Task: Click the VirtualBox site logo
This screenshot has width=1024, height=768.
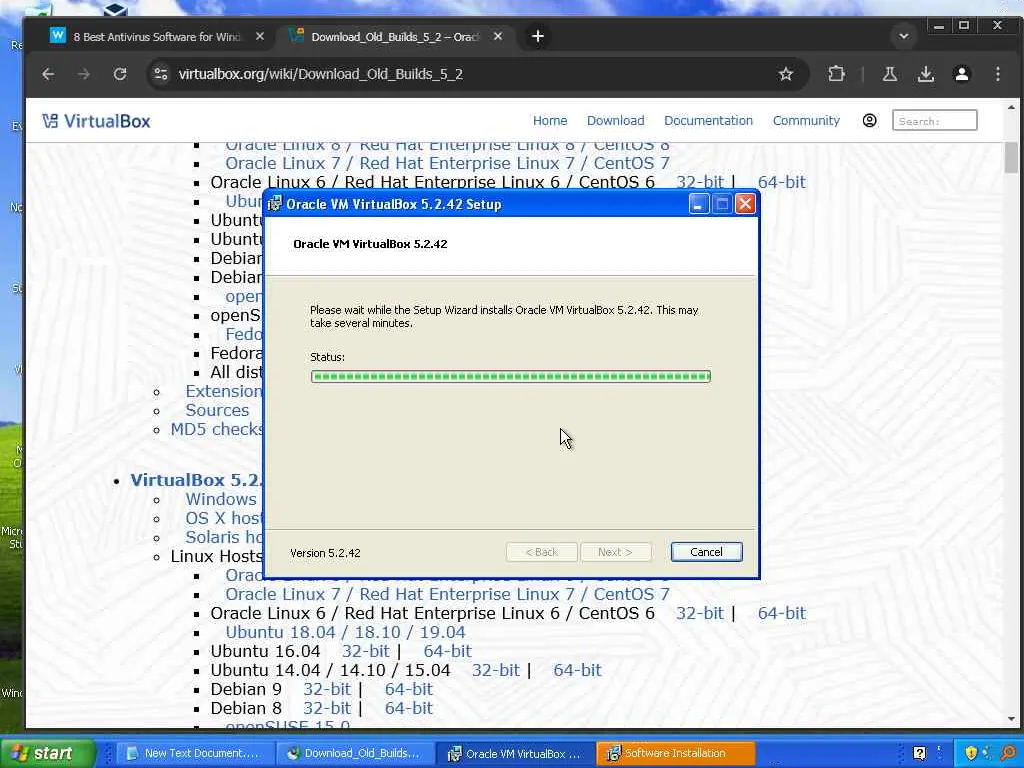Action: [97, 121]
